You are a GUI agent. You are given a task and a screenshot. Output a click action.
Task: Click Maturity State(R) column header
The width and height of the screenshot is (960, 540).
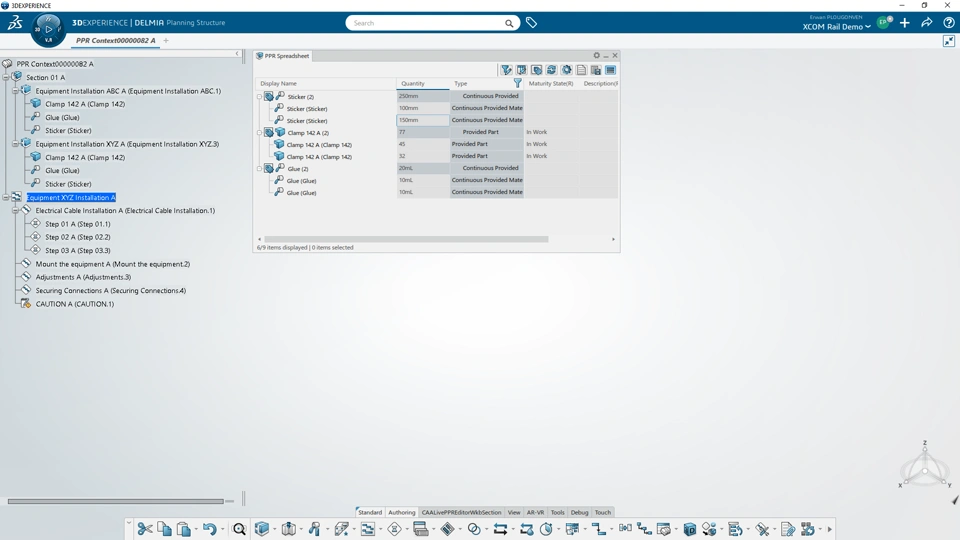click(x=551, y=83)
